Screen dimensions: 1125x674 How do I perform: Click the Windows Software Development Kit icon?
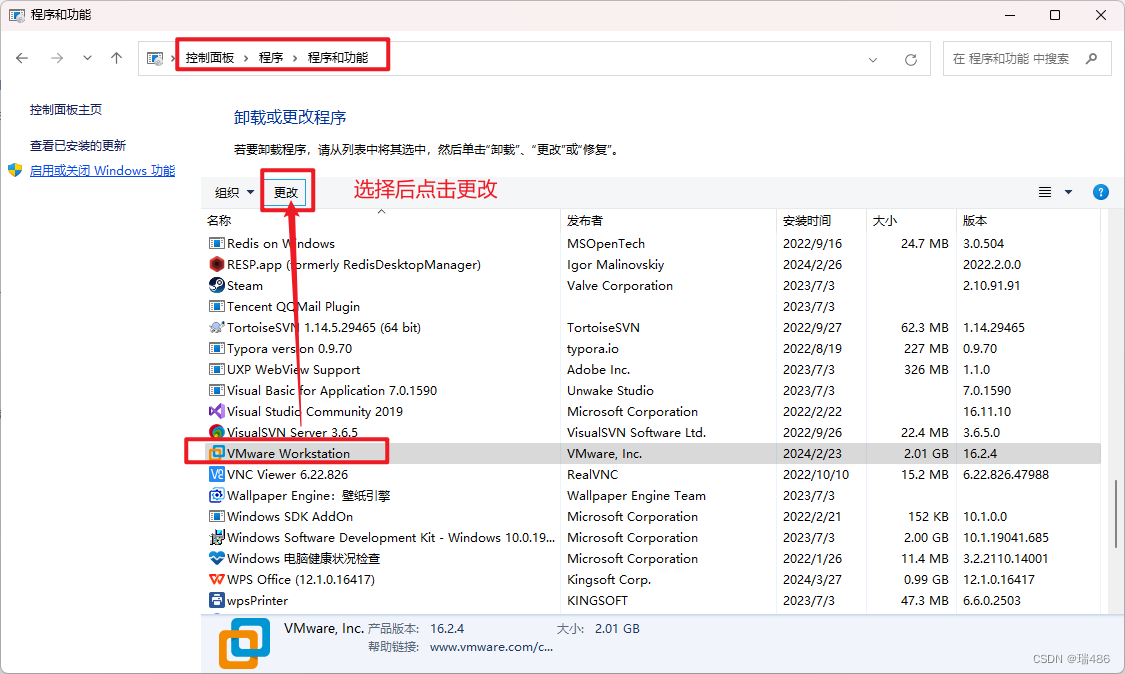tap(216, 537)
